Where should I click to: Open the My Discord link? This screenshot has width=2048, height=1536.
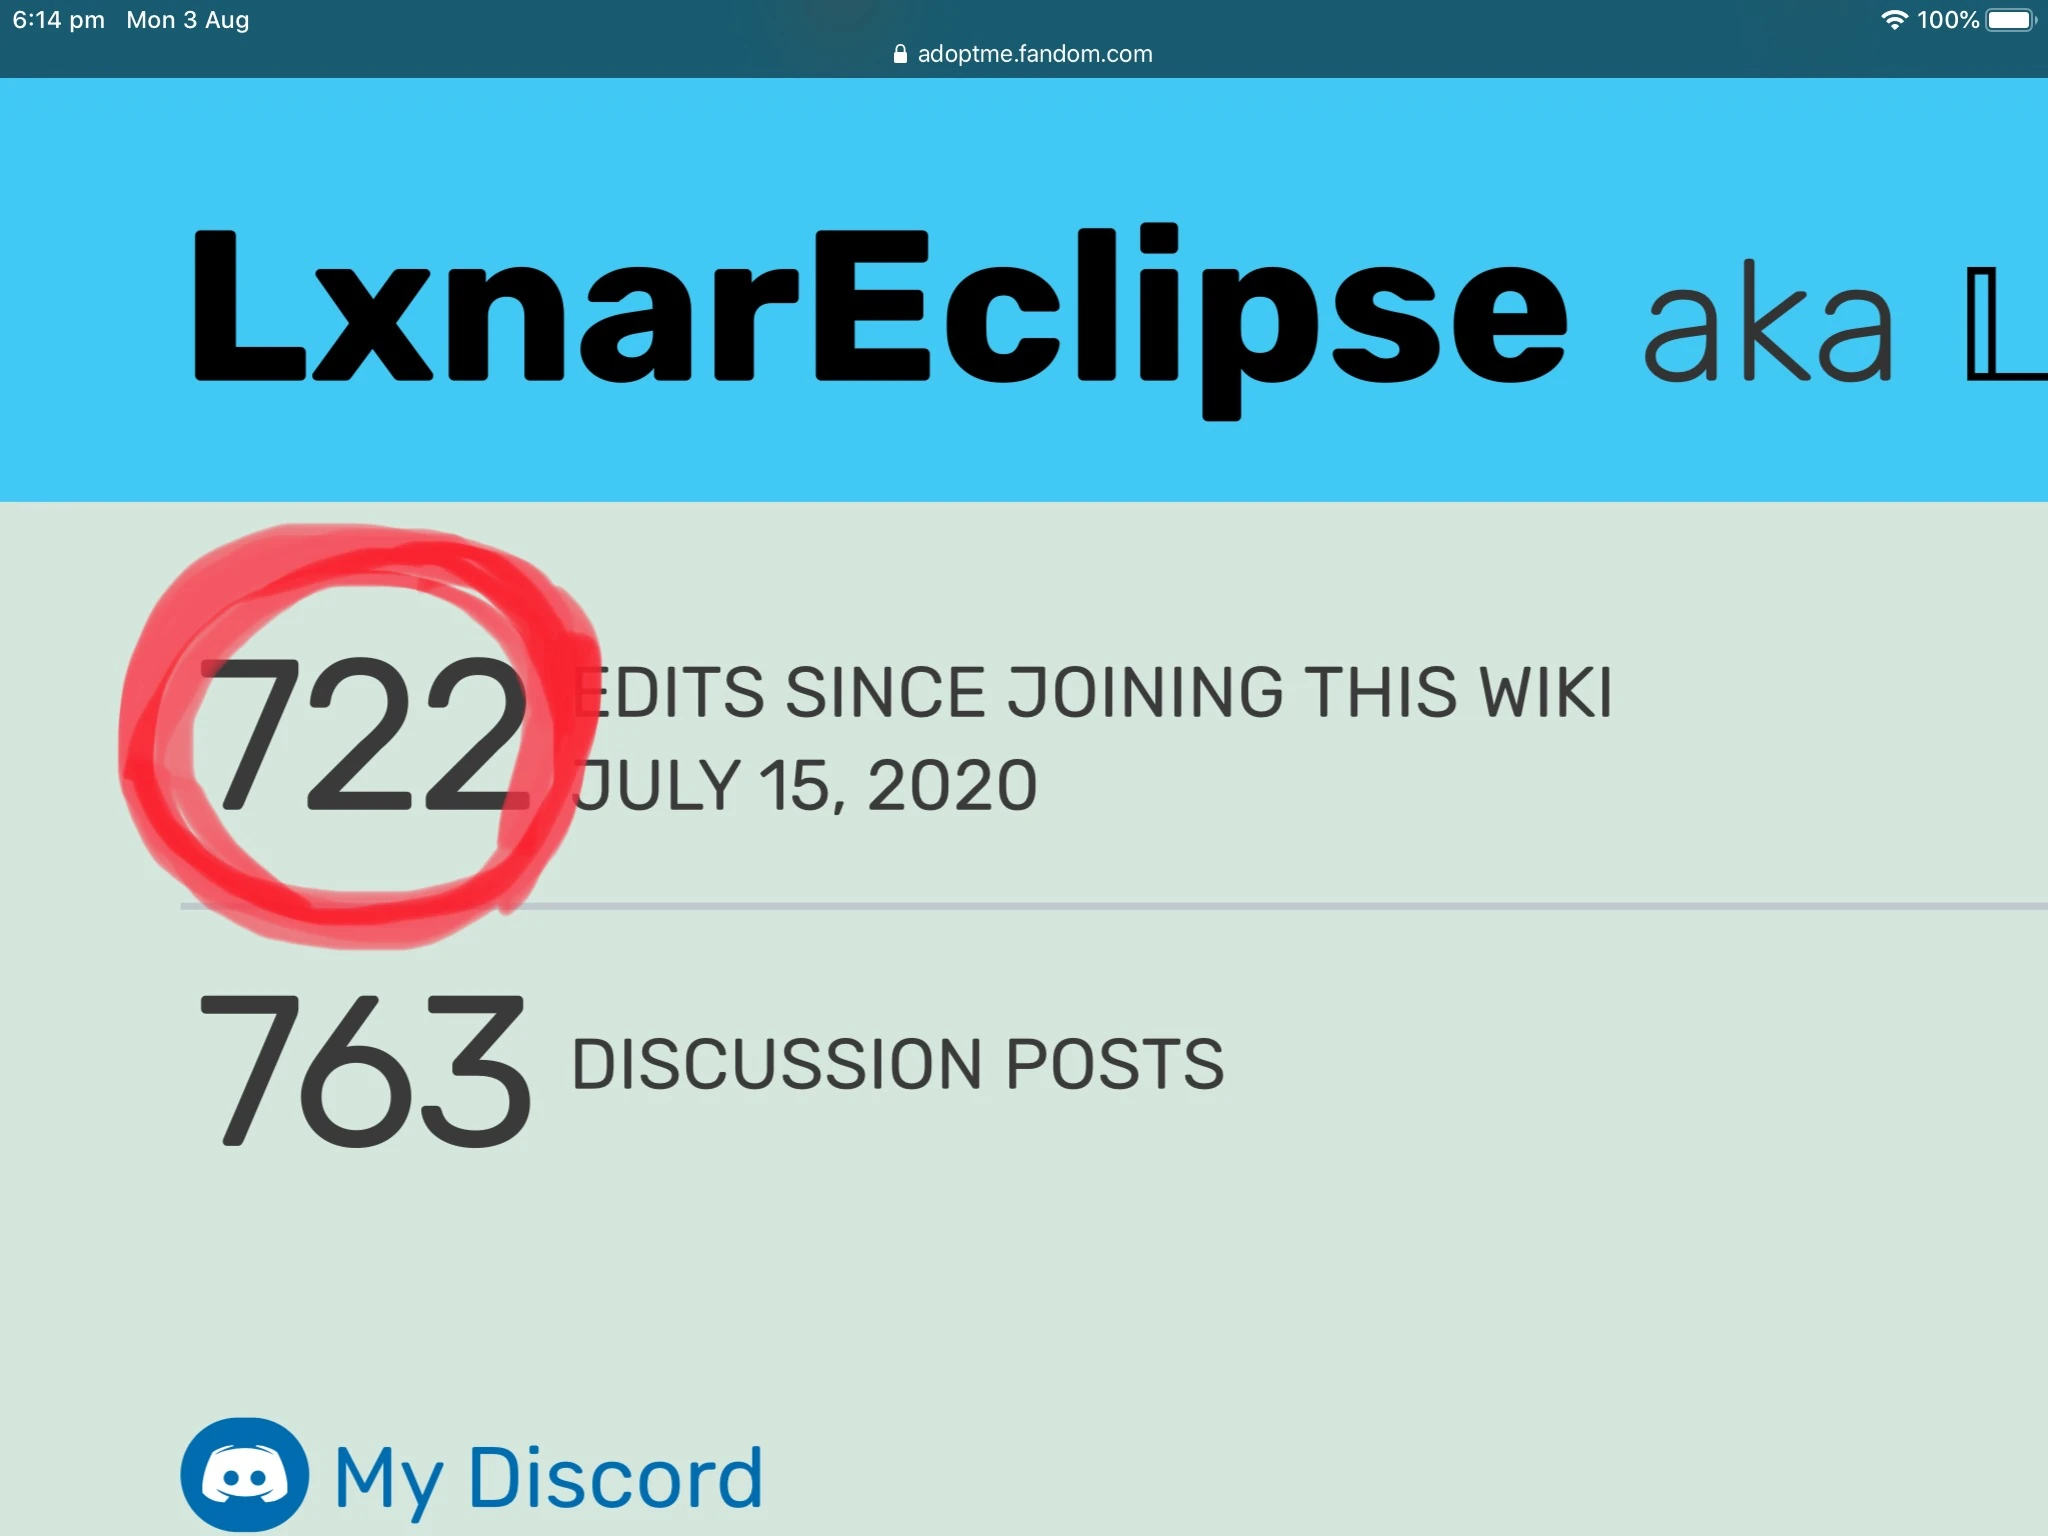[548, 1480]
